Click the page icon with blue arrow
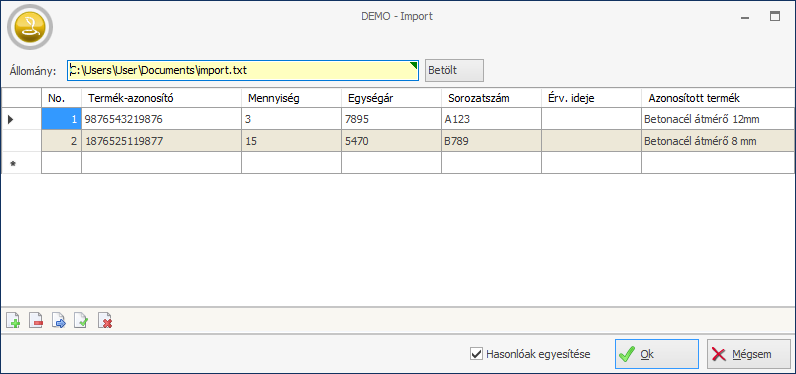The image size is (796, 374). (59, 321)
